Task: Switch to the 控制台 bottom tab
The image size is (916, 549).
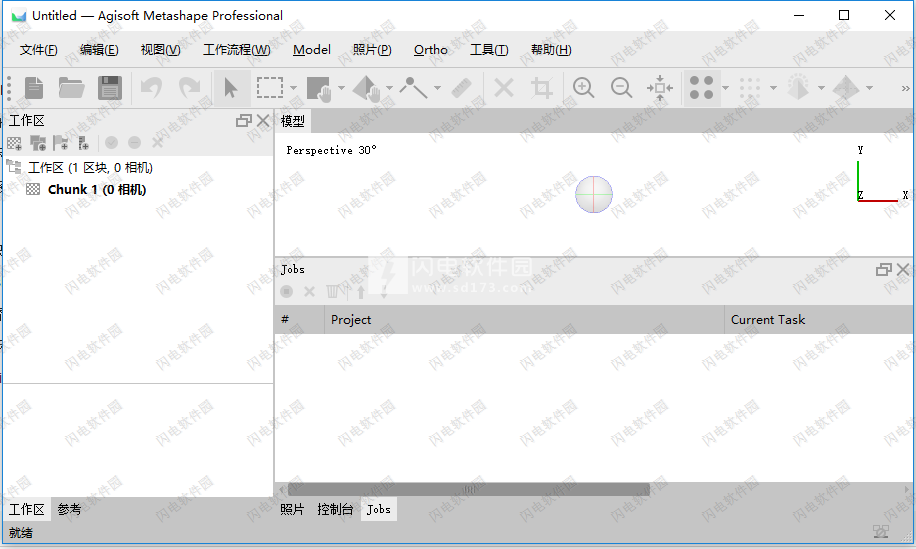Action: pos(335,509)
